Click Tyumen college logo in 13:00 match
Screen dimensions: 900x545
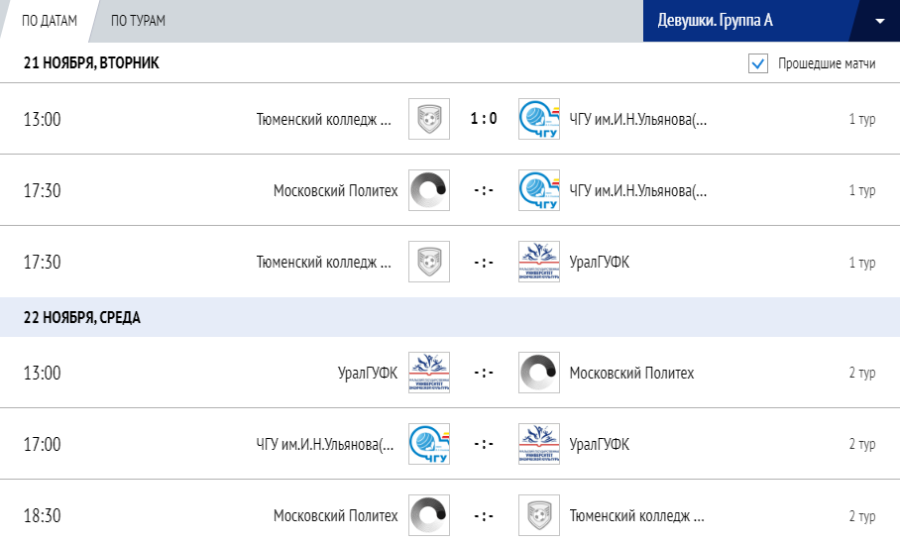(x=429, y=119)
